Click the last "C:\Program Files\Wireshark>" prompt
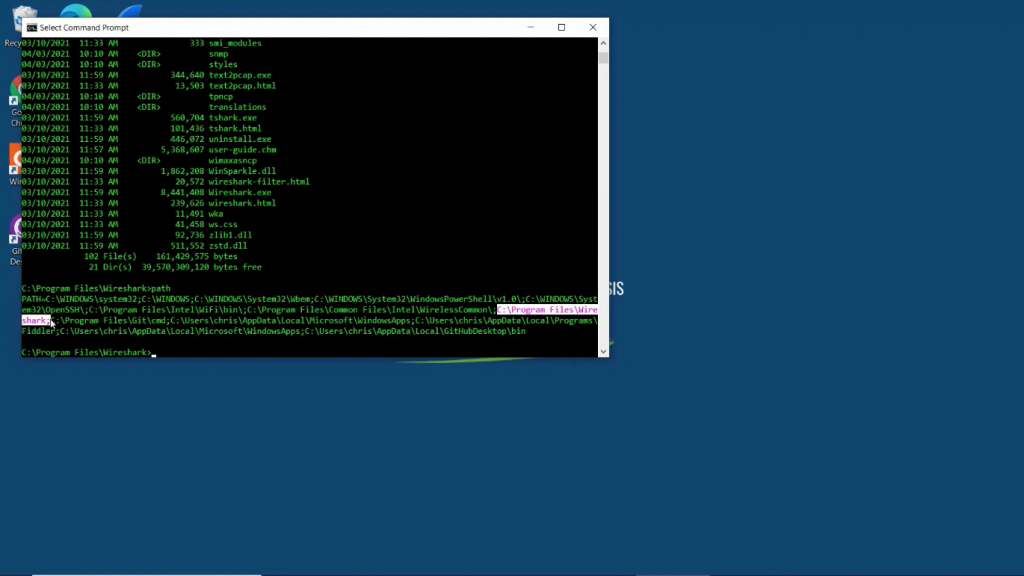 (x=86, y=353)
